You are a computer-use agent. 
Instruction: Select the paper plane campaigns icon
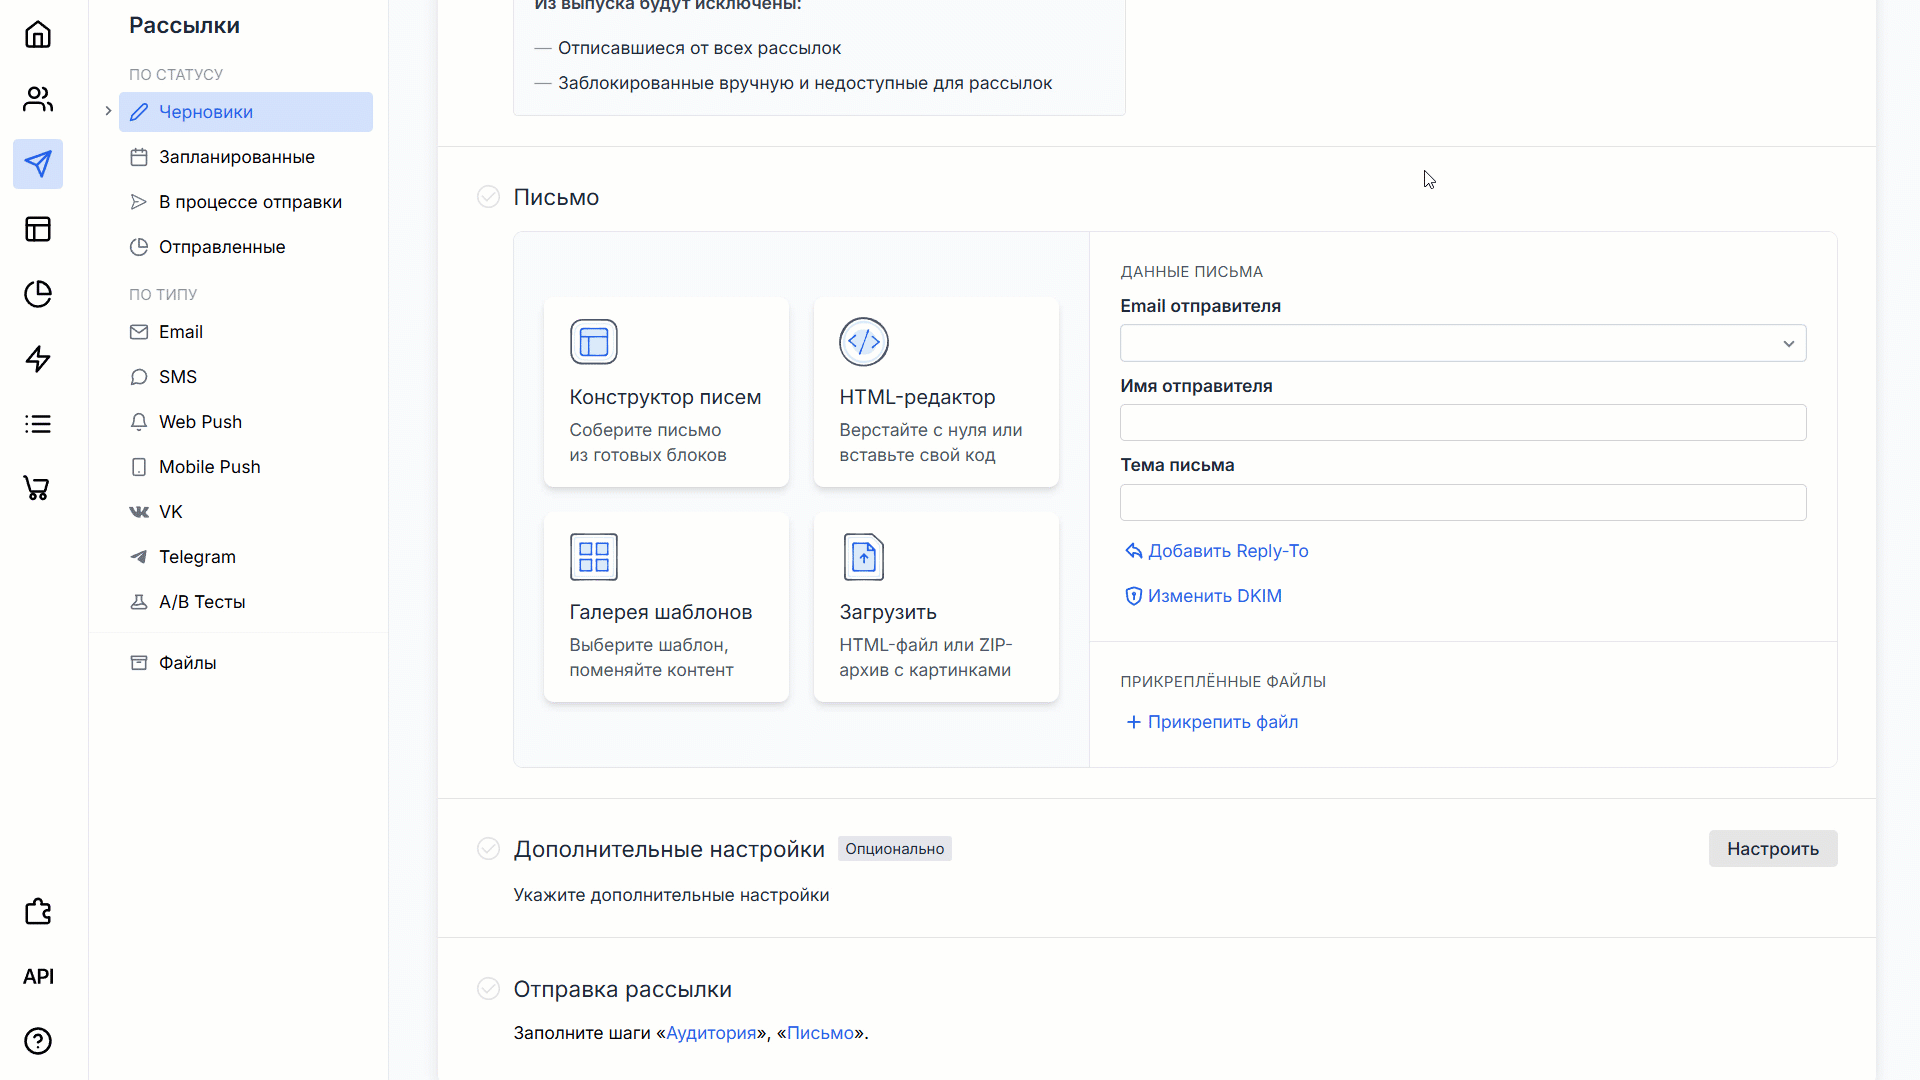pyautogui.click(x=37, y=164)
